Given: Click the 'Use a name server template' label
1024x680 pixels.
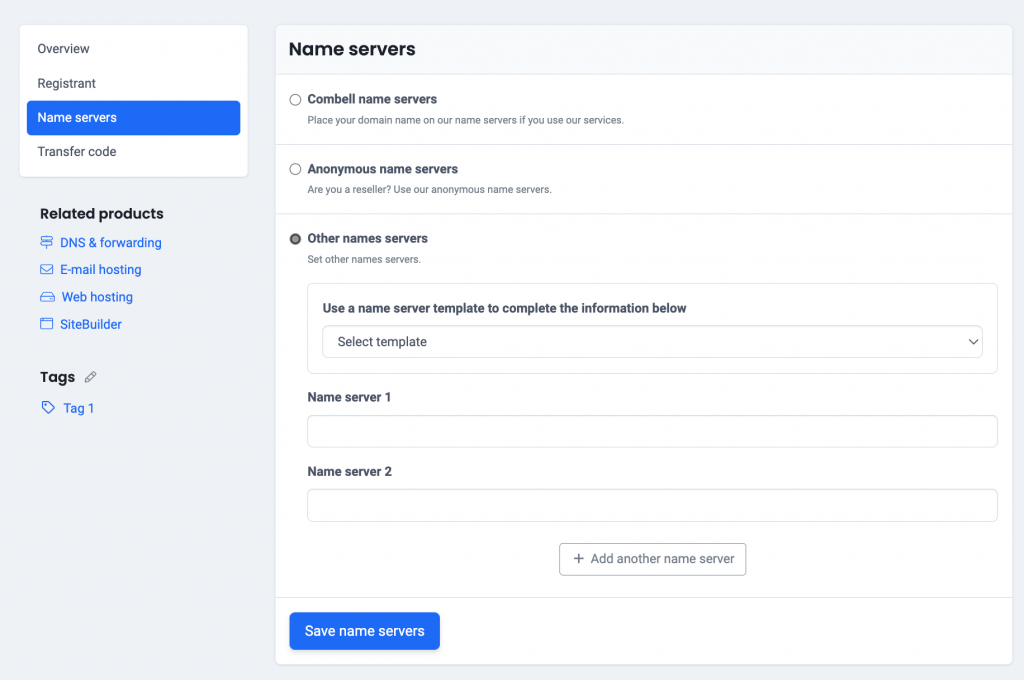Looking at the screenshot, I should tap(504, 308).
